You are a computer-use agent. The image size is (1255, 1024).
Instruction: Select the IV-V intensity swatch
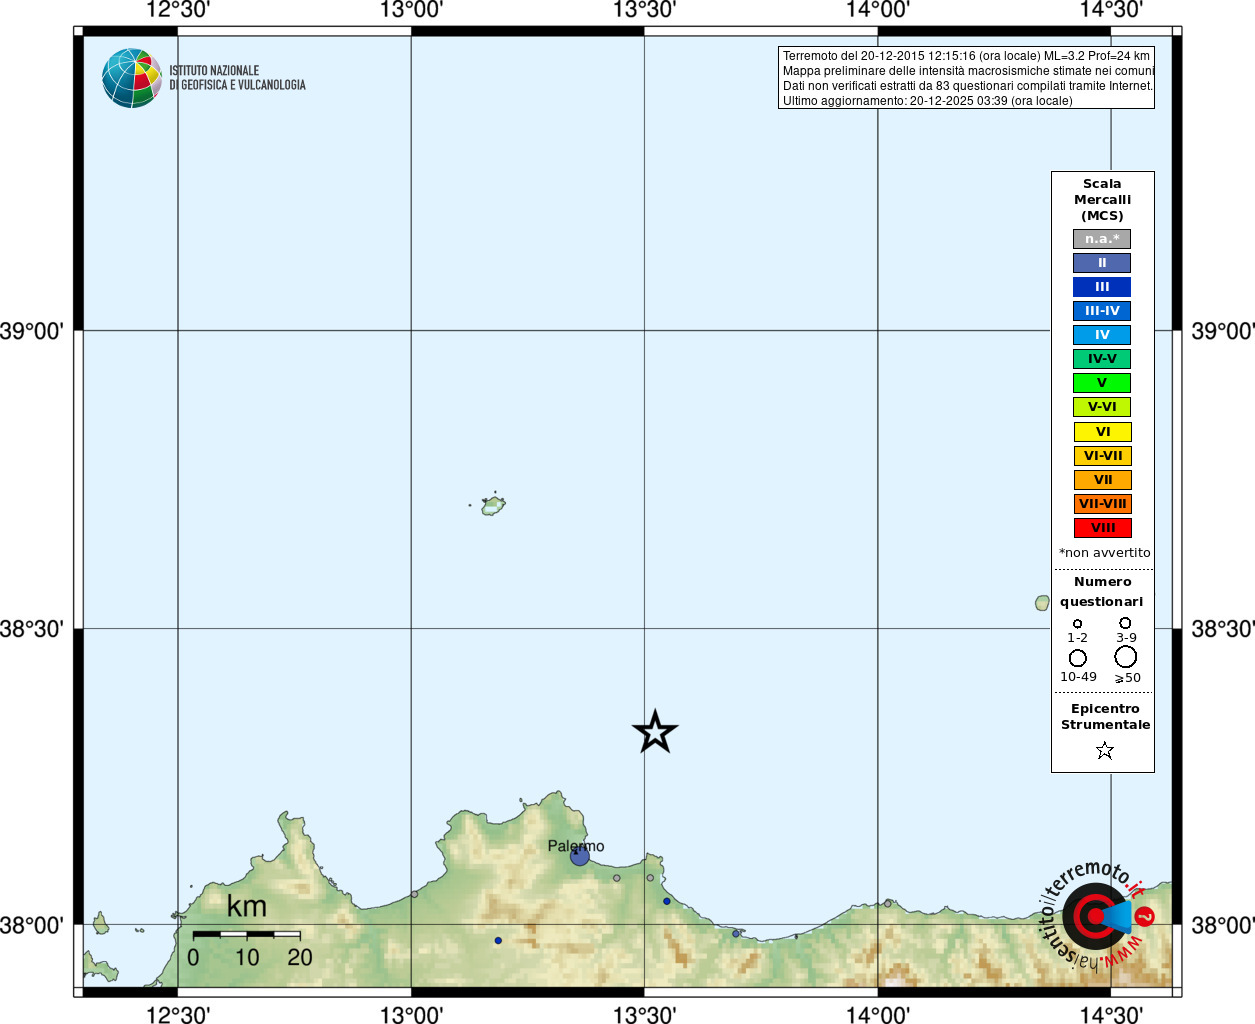click(x=1102, y=359)
